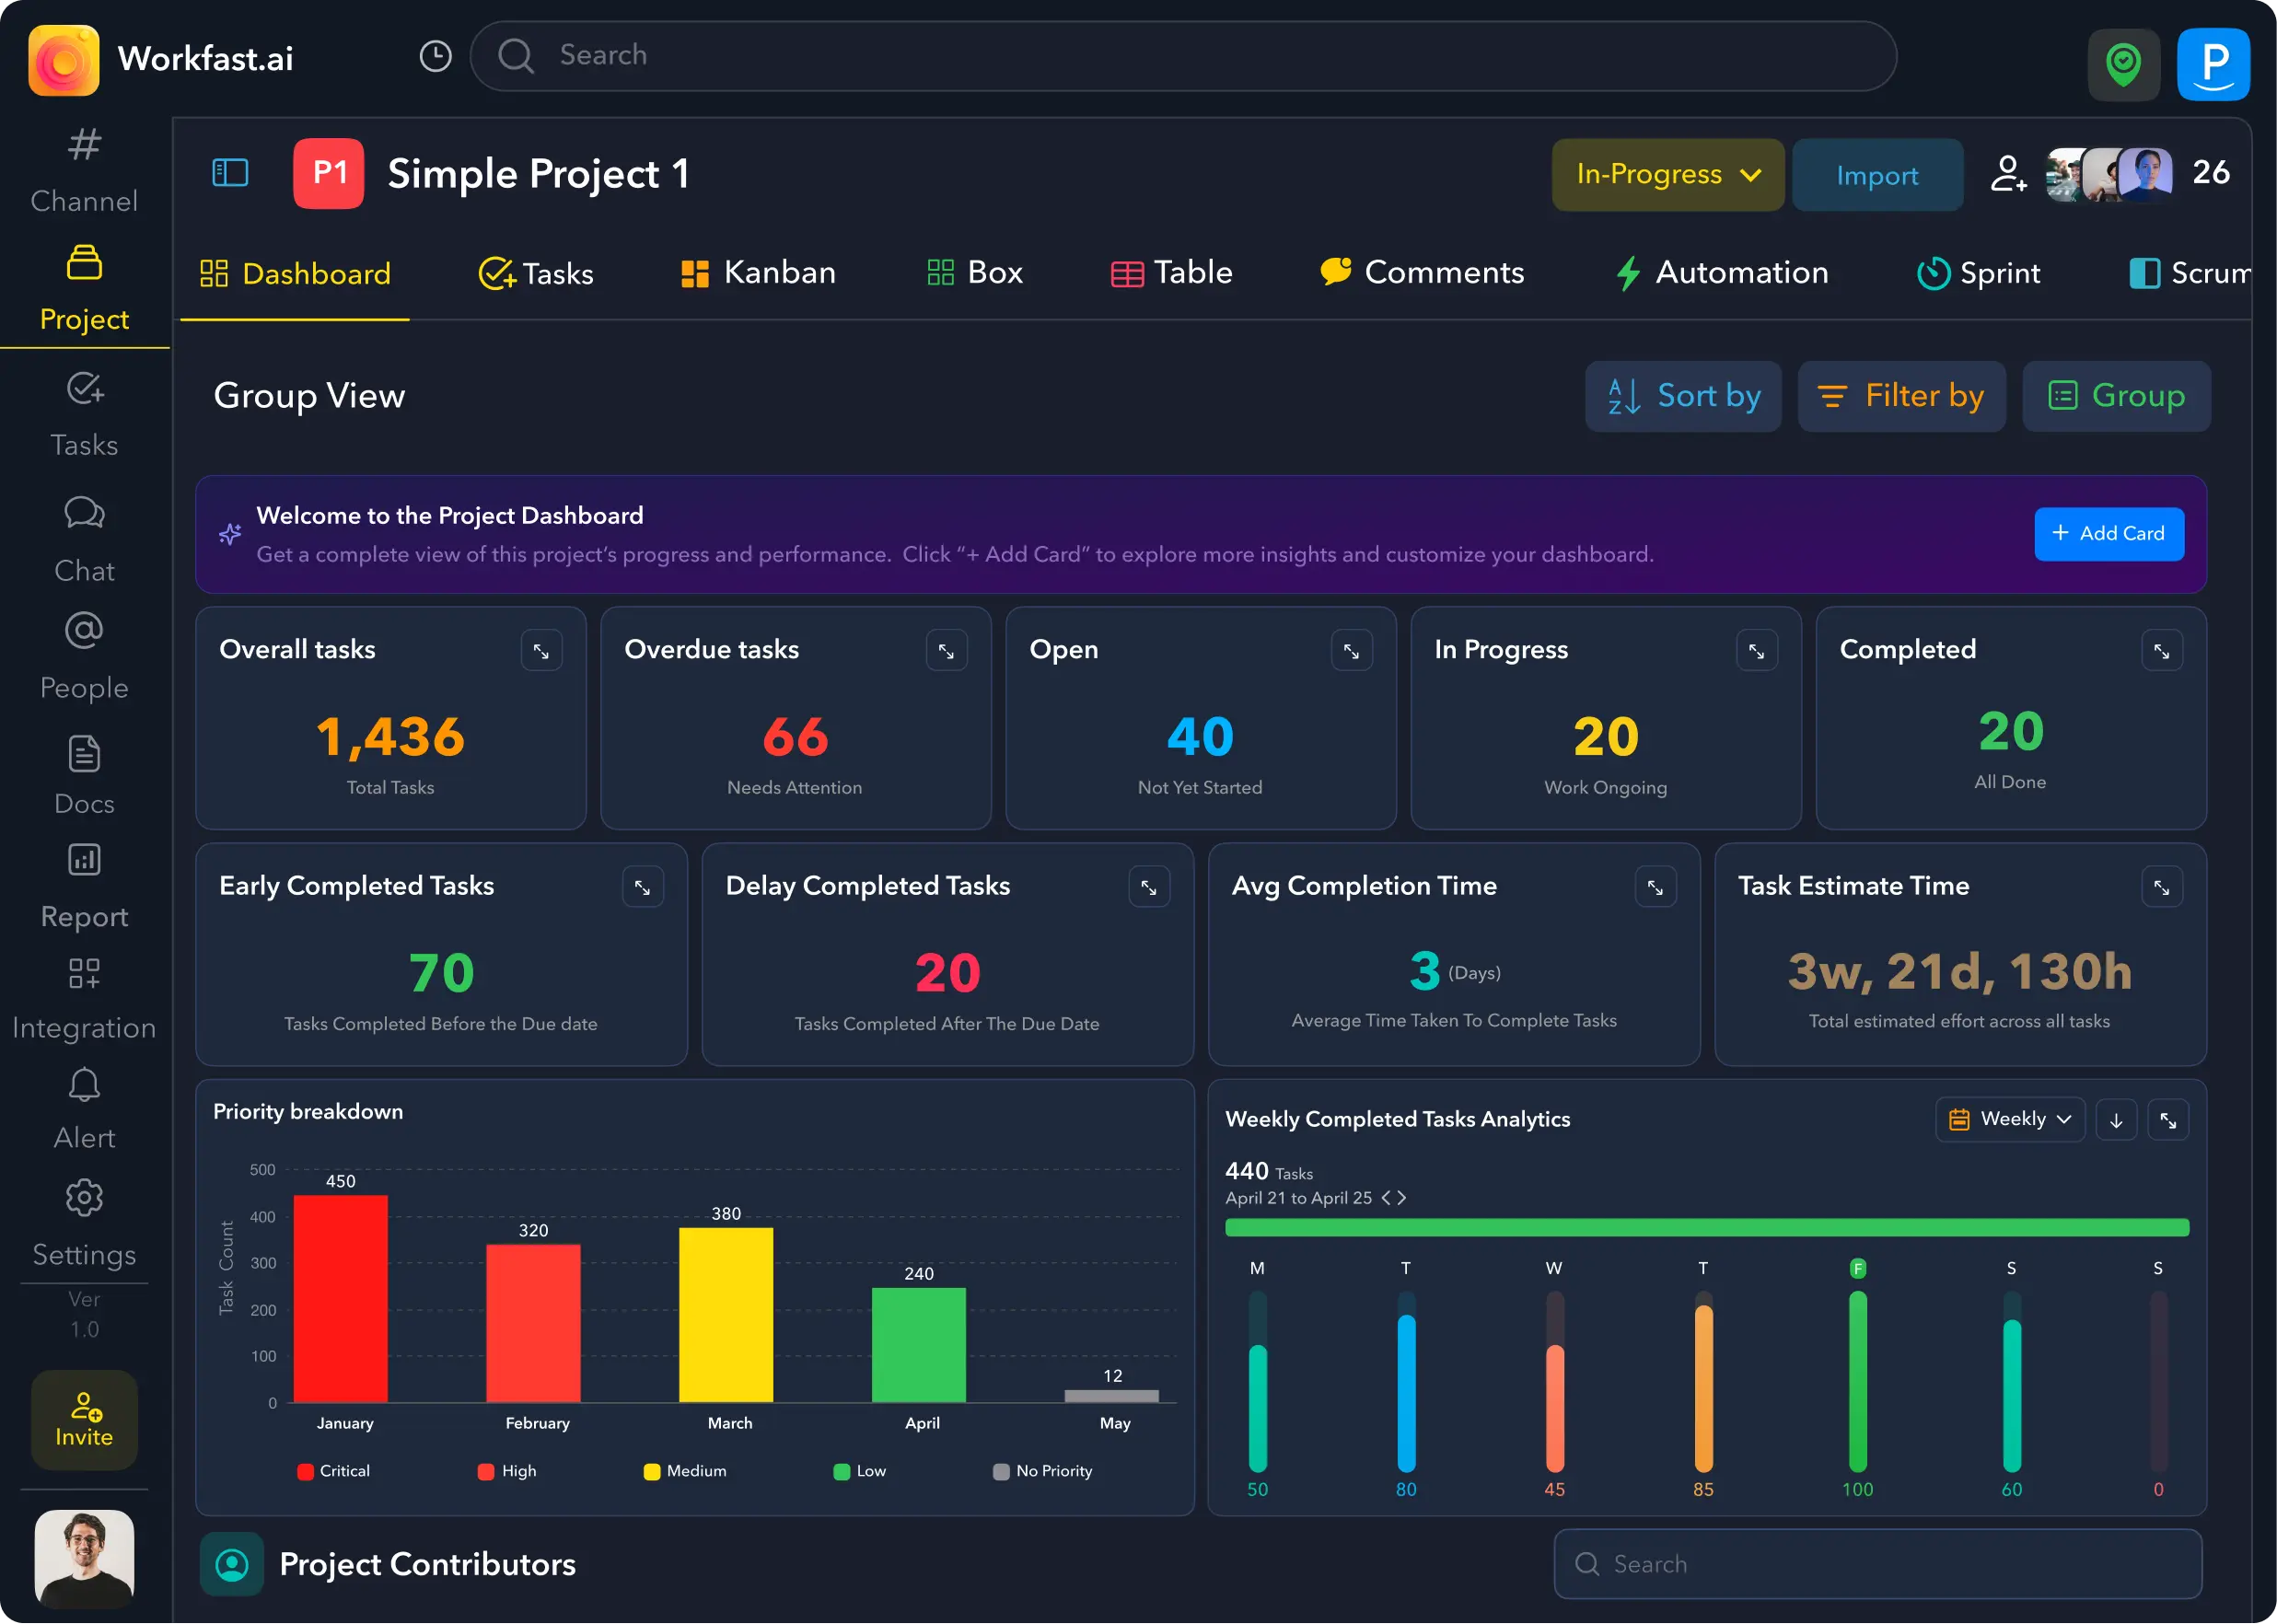This screenshot has width=2277, height=1624.
Task: Open Settings gear in sidebar
Action: [x=84, y=1225]
